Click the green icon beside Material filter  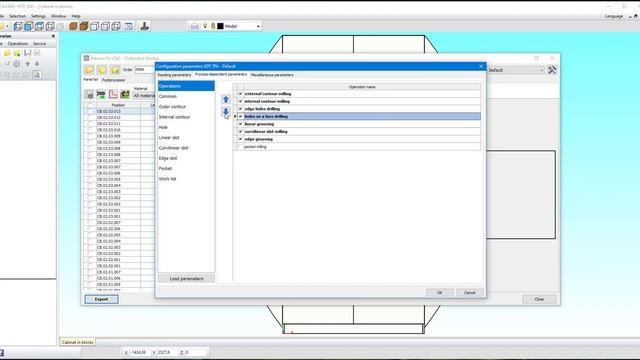point(125,95)
